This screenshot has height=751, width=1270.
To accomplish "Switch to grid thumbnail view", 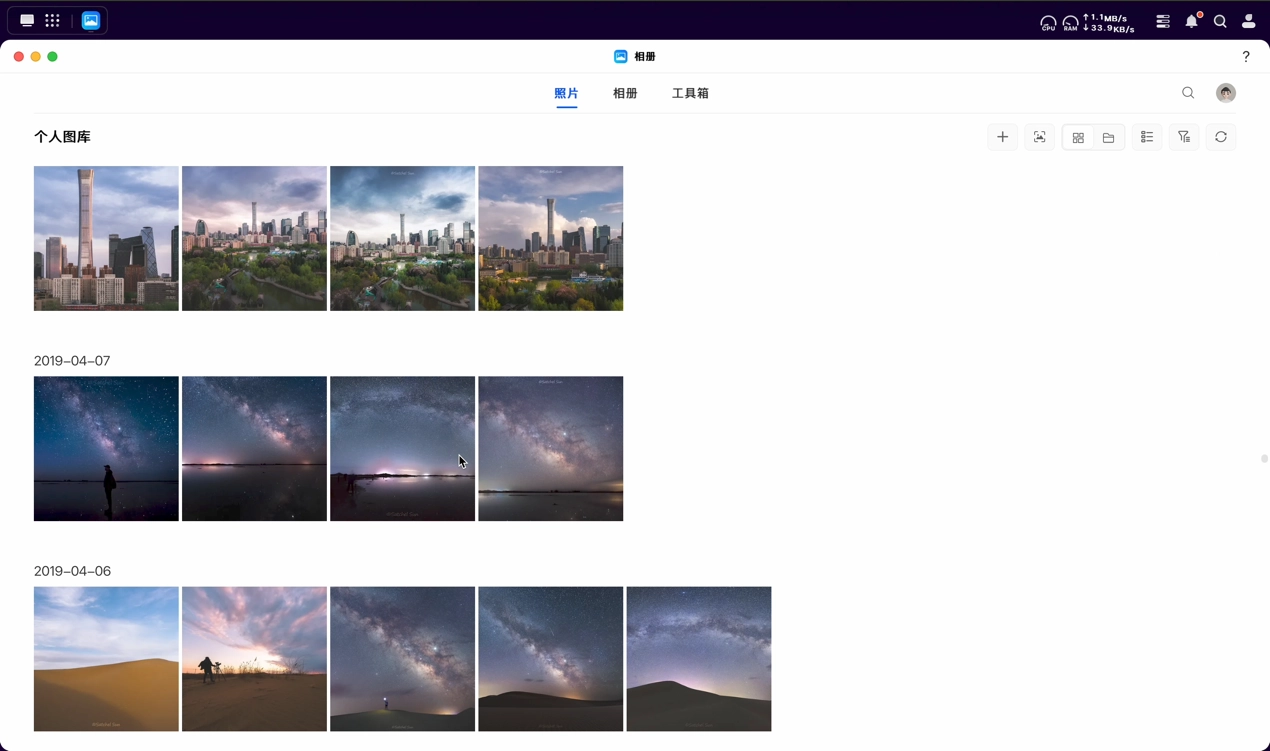I will (1078, 137).
